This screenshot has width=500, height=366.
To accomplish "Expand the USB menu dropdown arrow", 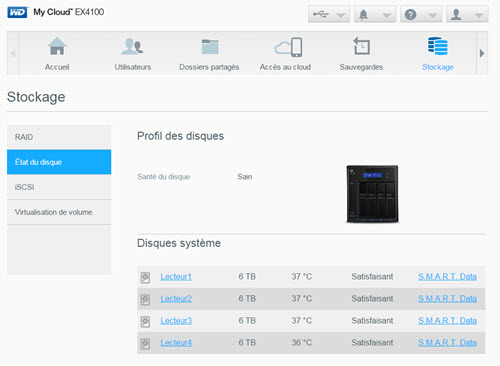I will click(x=341, y=15).
